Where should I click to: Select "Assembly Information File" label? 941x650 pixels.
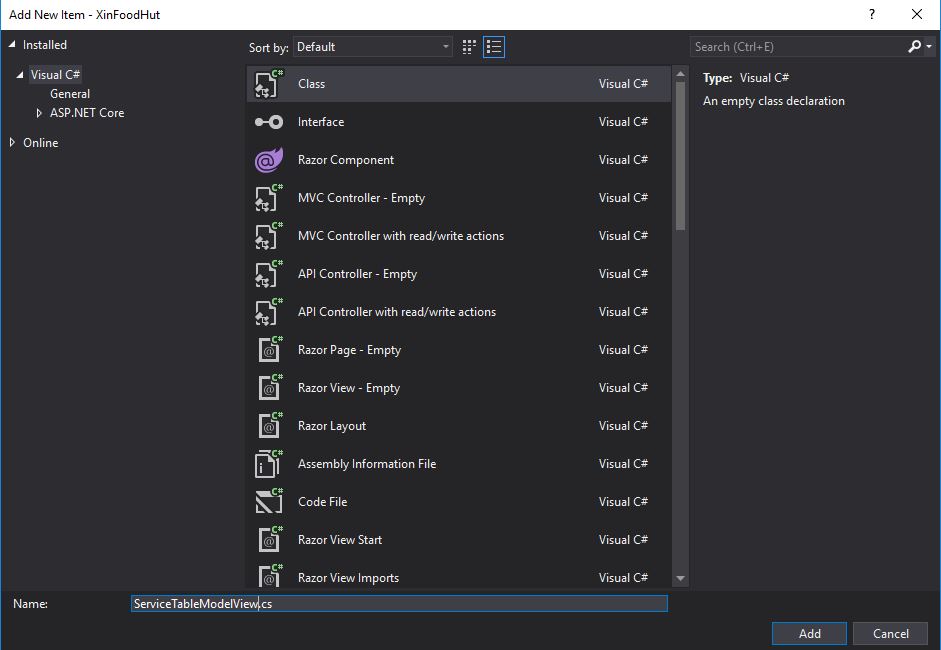tap(367, 464)
